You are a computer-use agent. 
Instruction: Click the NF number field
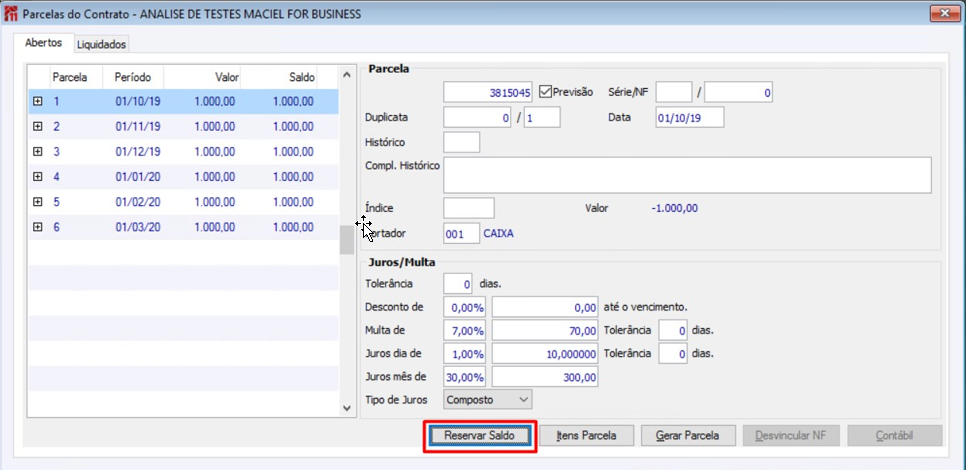[739, 93]
